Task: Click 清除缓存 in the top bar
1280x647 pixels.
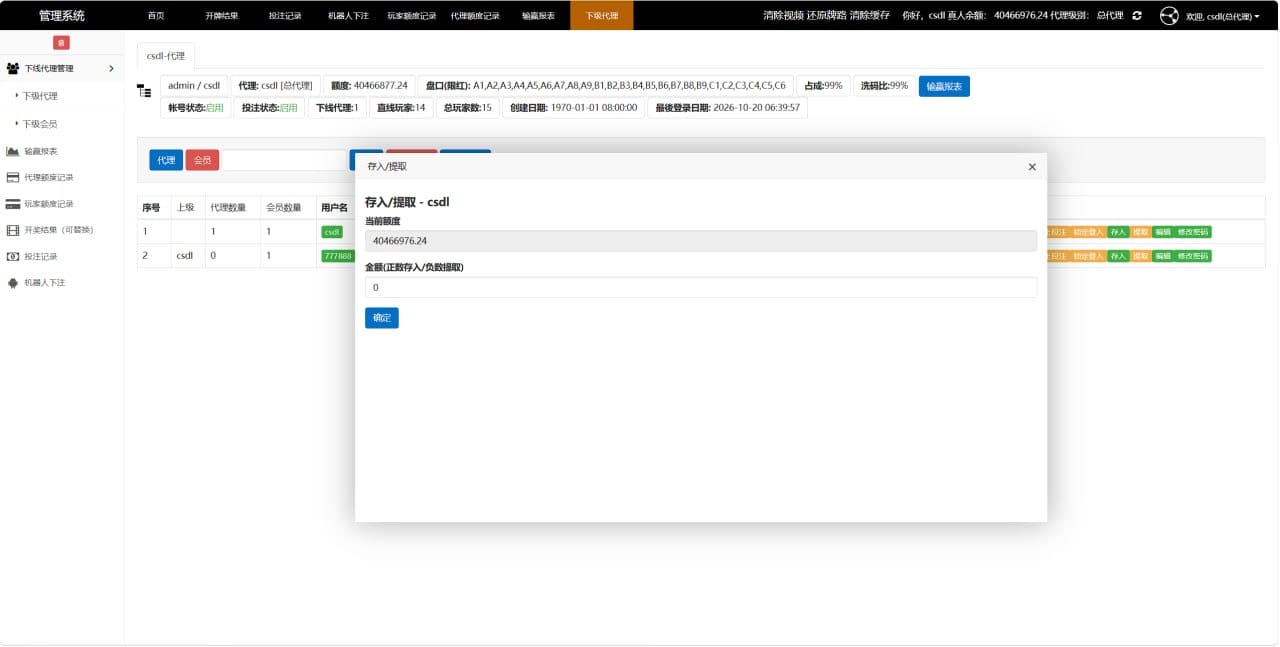Action: coord(869,16)
